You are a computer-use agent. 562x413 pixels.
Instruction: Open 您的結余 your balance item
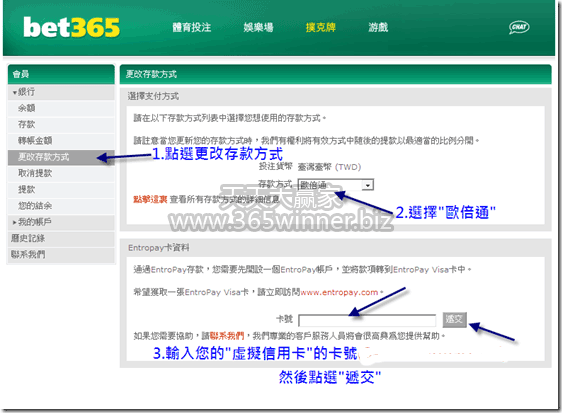(61, 206)
